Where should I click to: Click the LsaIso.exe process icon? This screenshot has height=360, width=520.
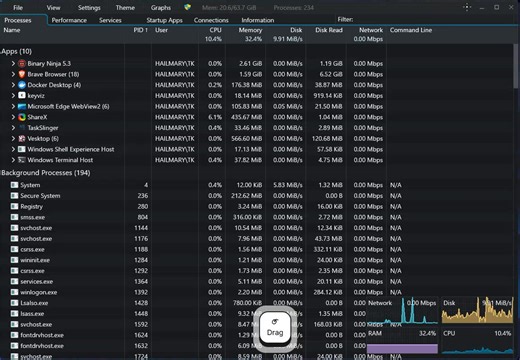[x=14, y=303]
